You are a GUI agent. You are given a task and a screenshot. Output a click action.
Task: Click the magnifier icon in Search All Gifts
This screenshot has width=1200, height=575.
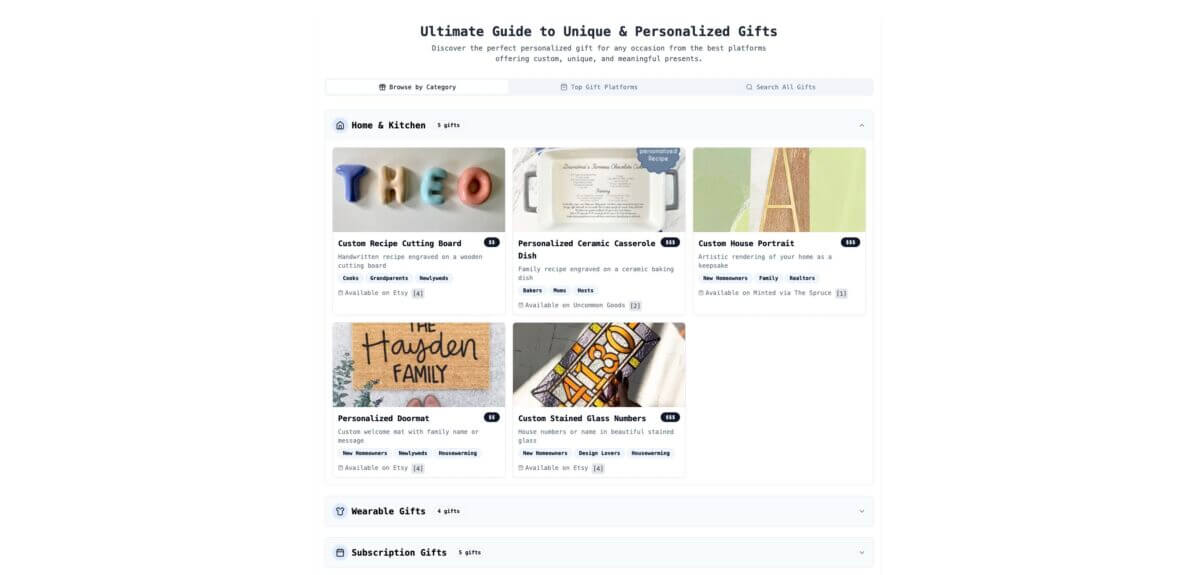coord(749,87)
